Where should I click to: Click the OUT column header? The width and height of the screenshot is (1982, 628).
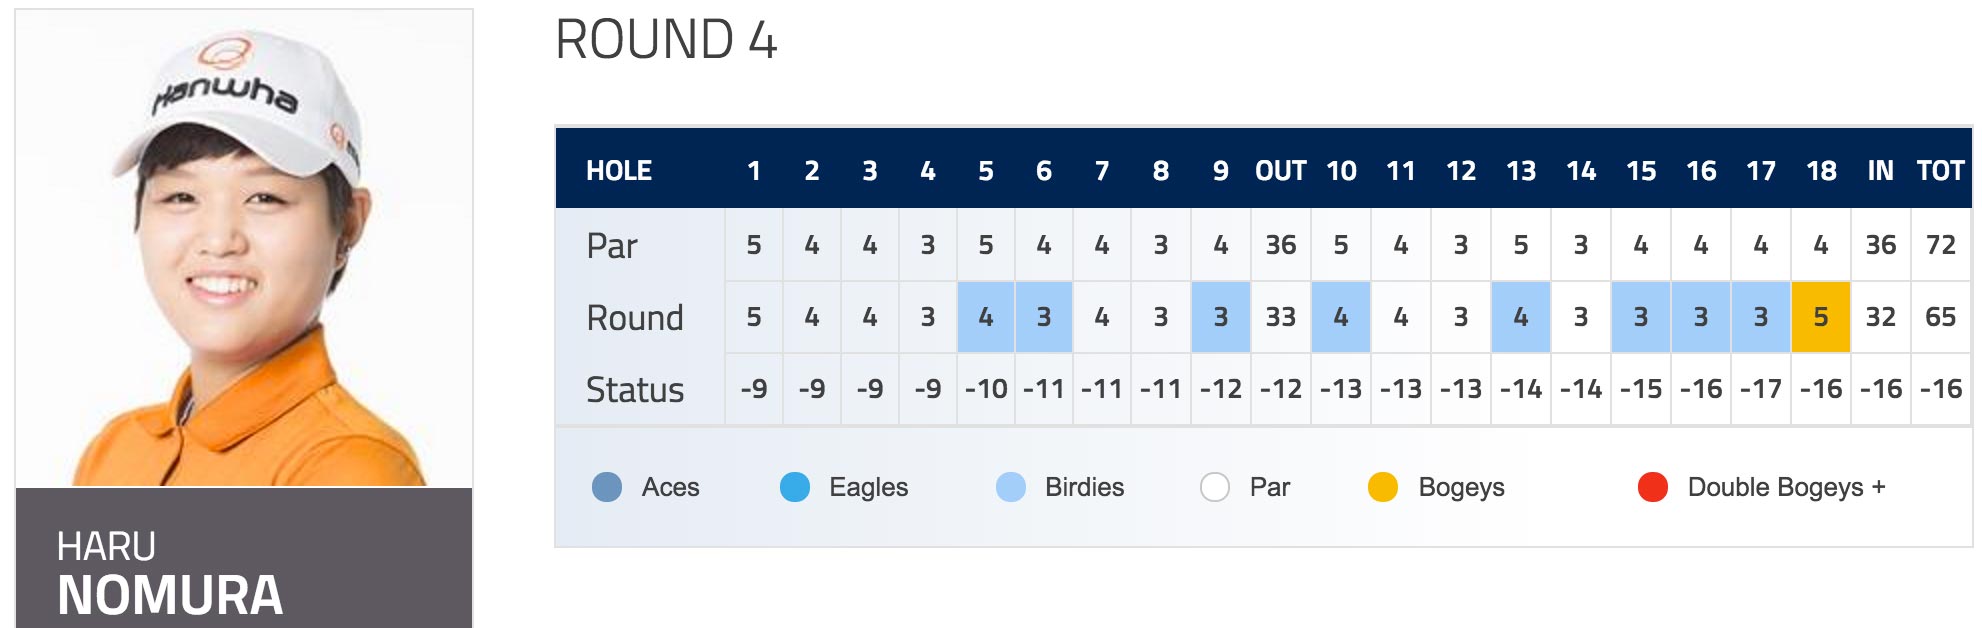(x=1281, y=171)
